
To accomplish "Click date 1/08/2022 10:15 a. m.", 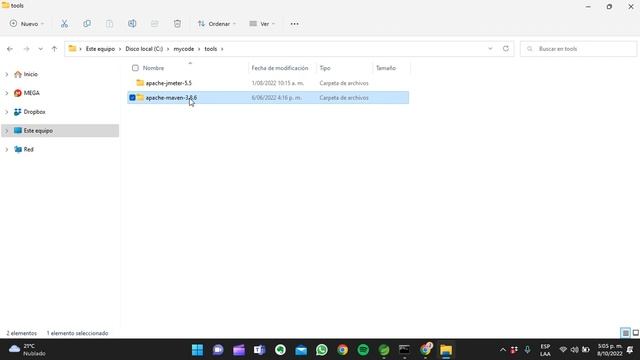I will click(x=278, y=83).
